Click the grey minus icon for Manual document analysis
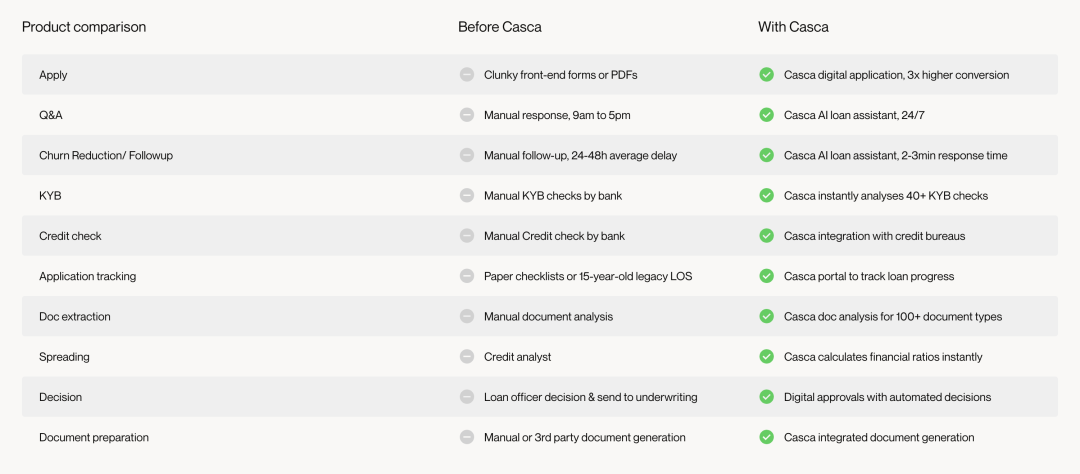Image resolution: width=1080 pixels, height=474 pixels. (466, 316)
